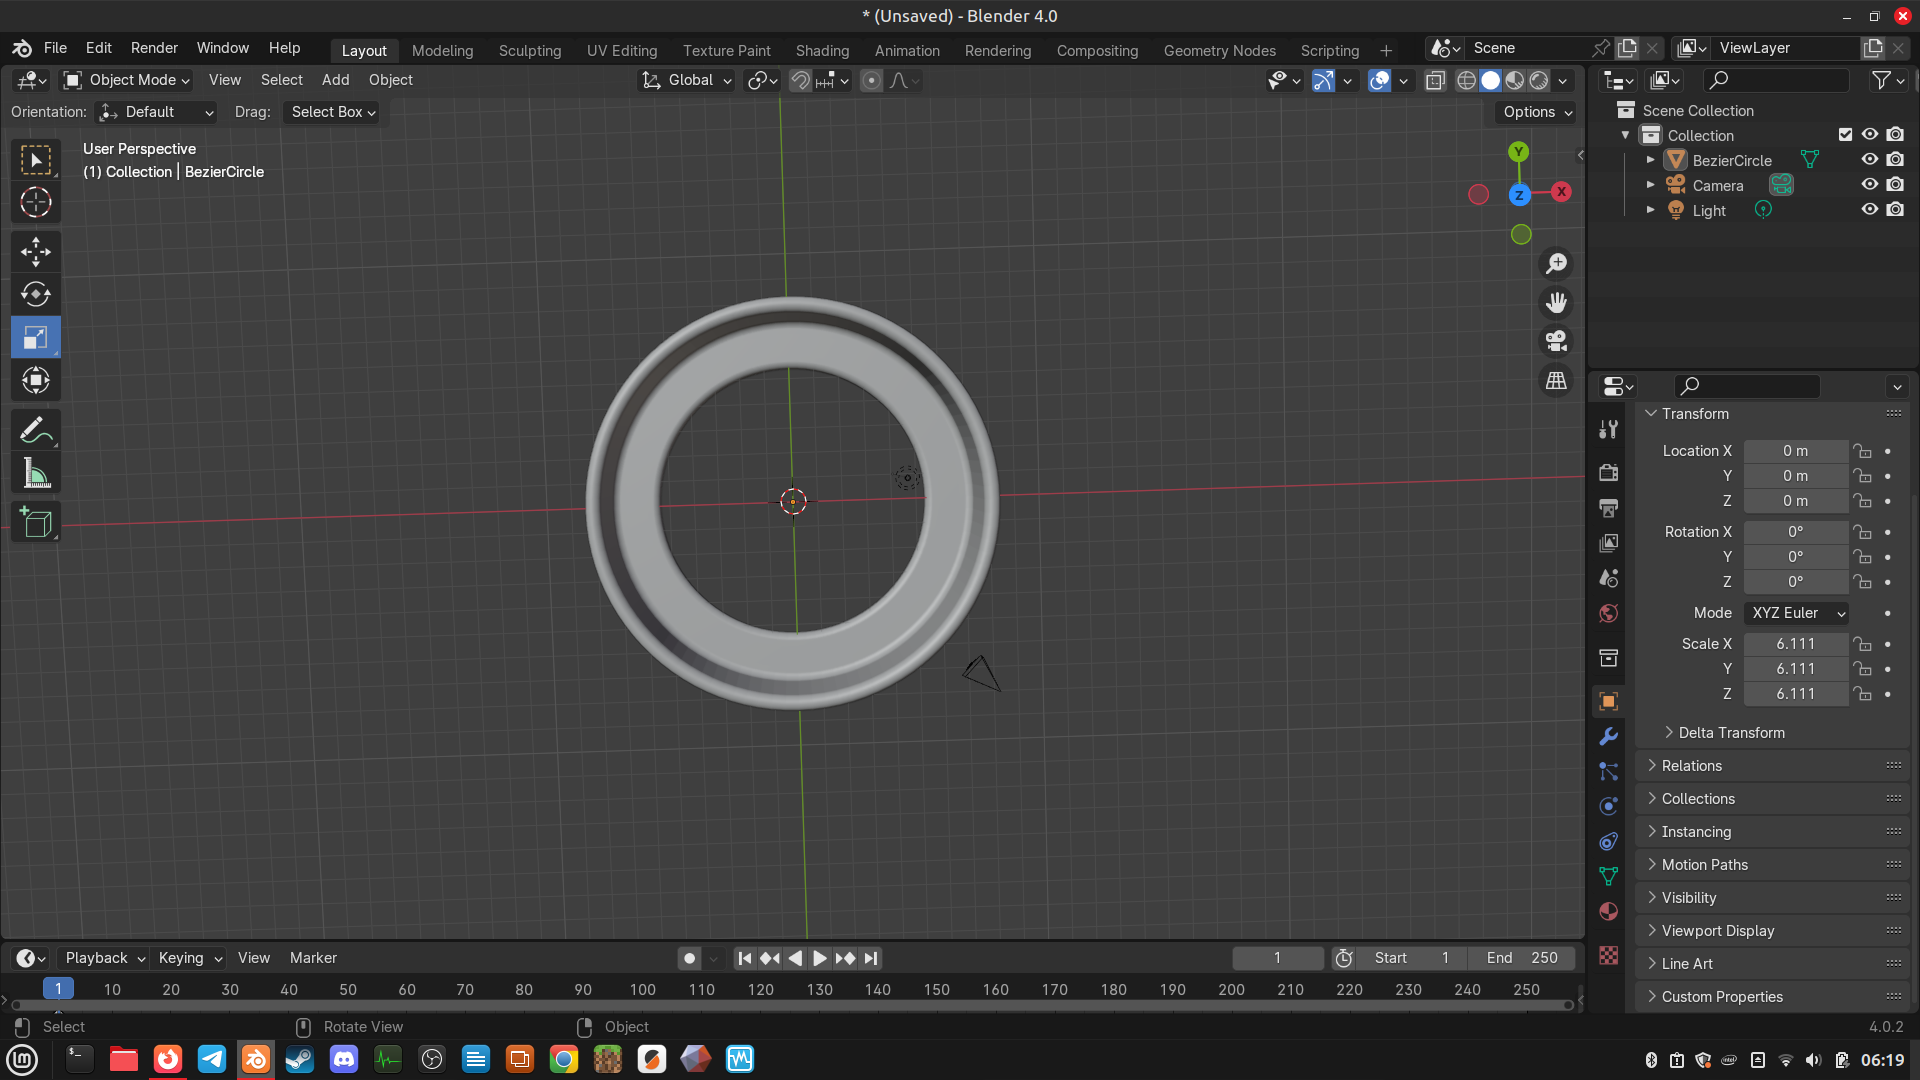The width and height of the screenshot is (1920, 1080).
Task: Hide Camera in viewport via eye icon
Action: (1869, 184)
